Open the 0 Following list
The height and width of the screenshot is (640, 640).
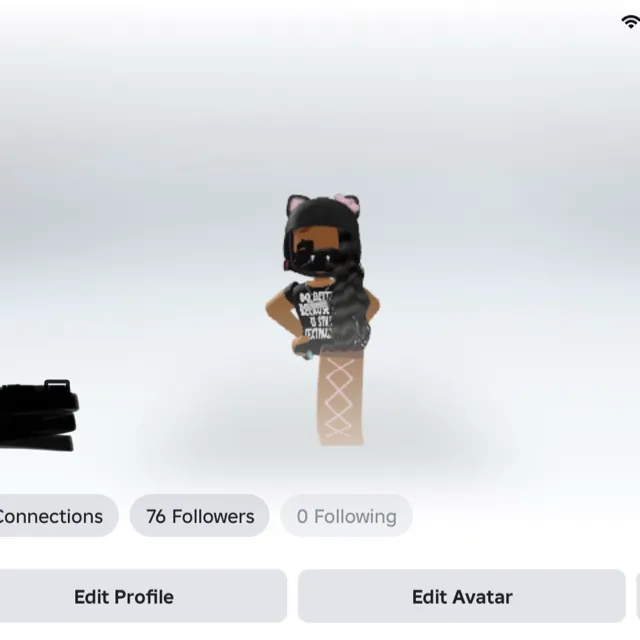(x=347, y=516)
